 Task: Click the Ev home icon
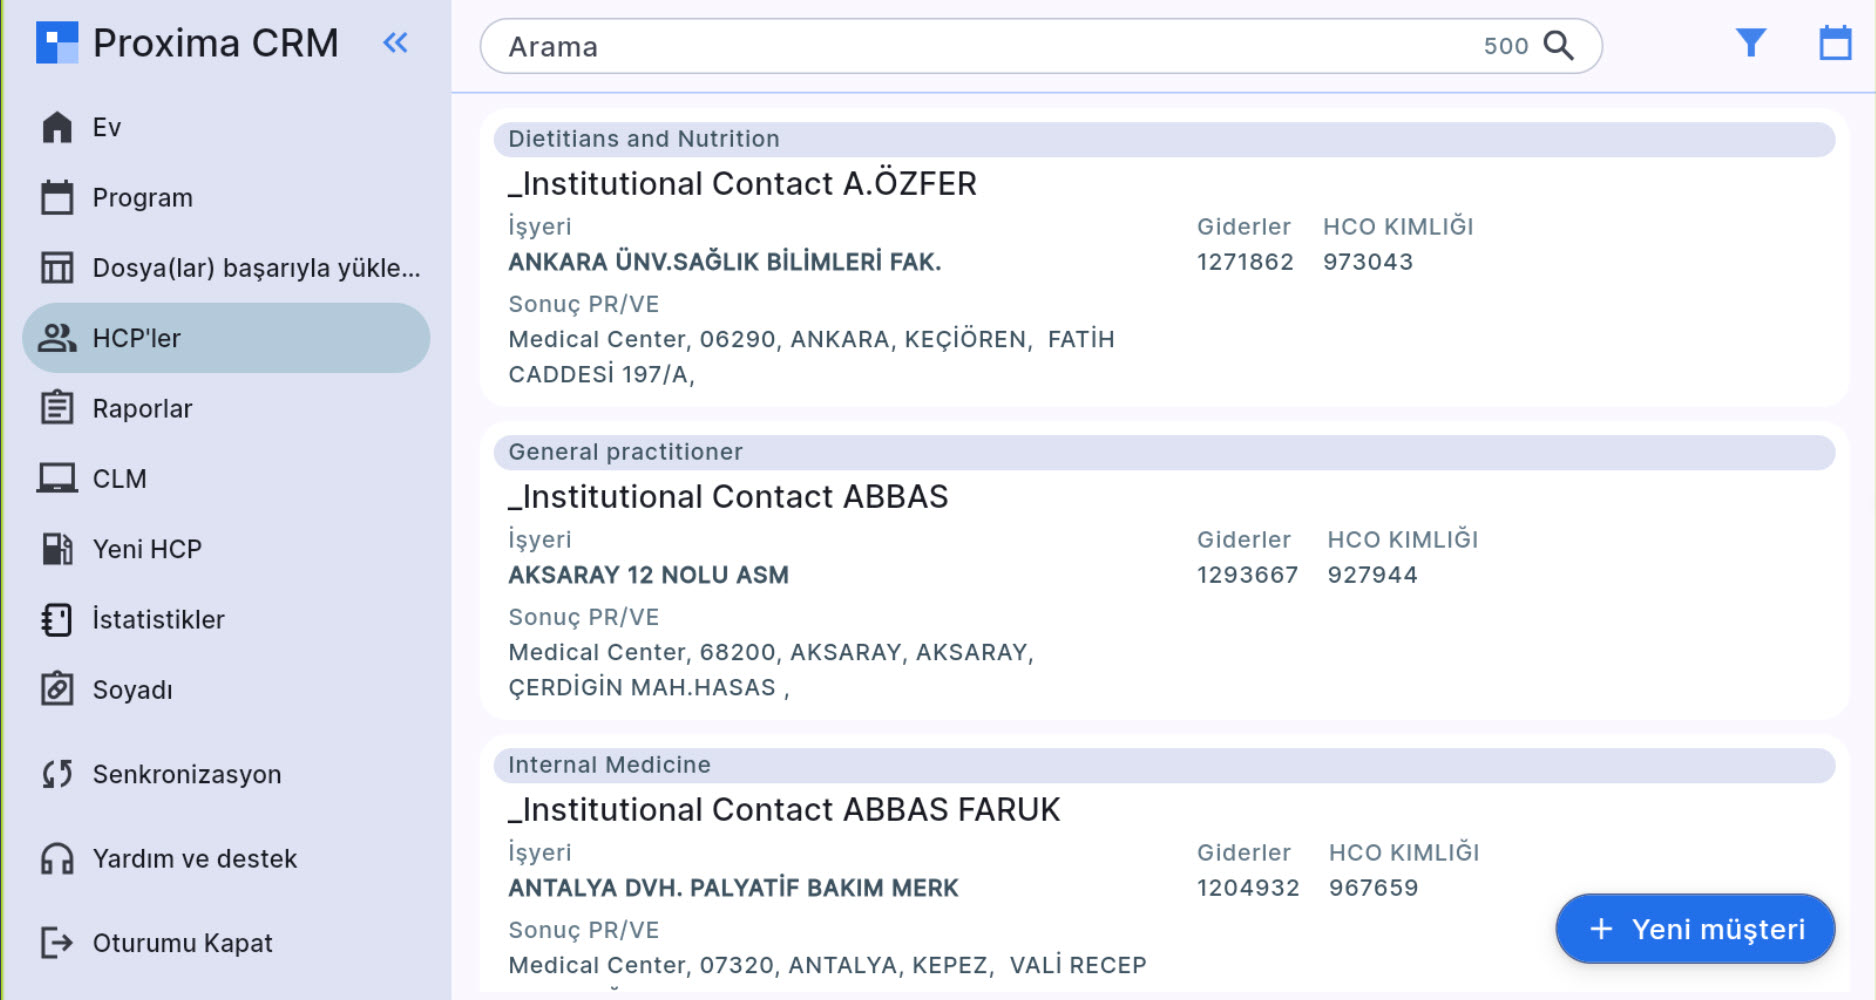tap(57, 128)
